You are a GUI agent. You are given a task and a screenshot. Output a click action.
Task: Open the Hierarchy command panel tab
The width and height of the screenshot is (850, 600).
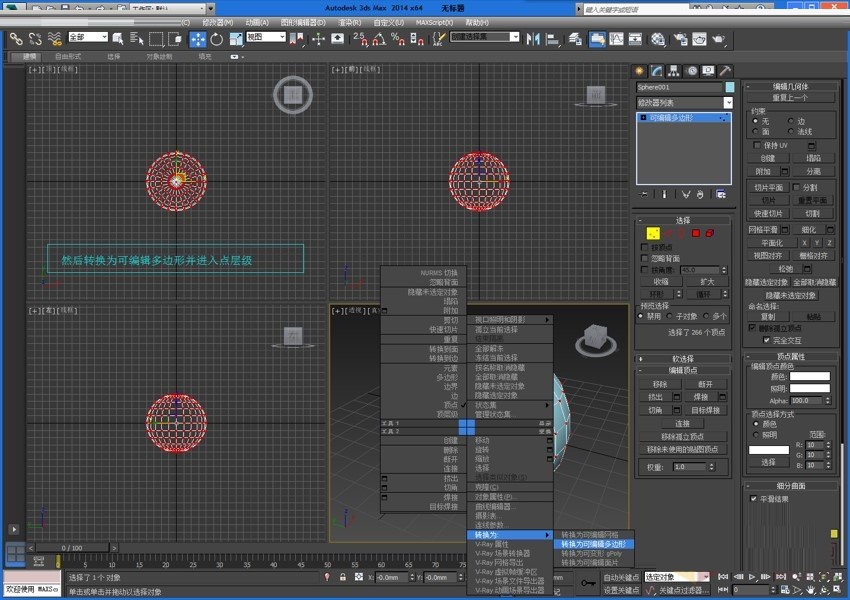674,71
